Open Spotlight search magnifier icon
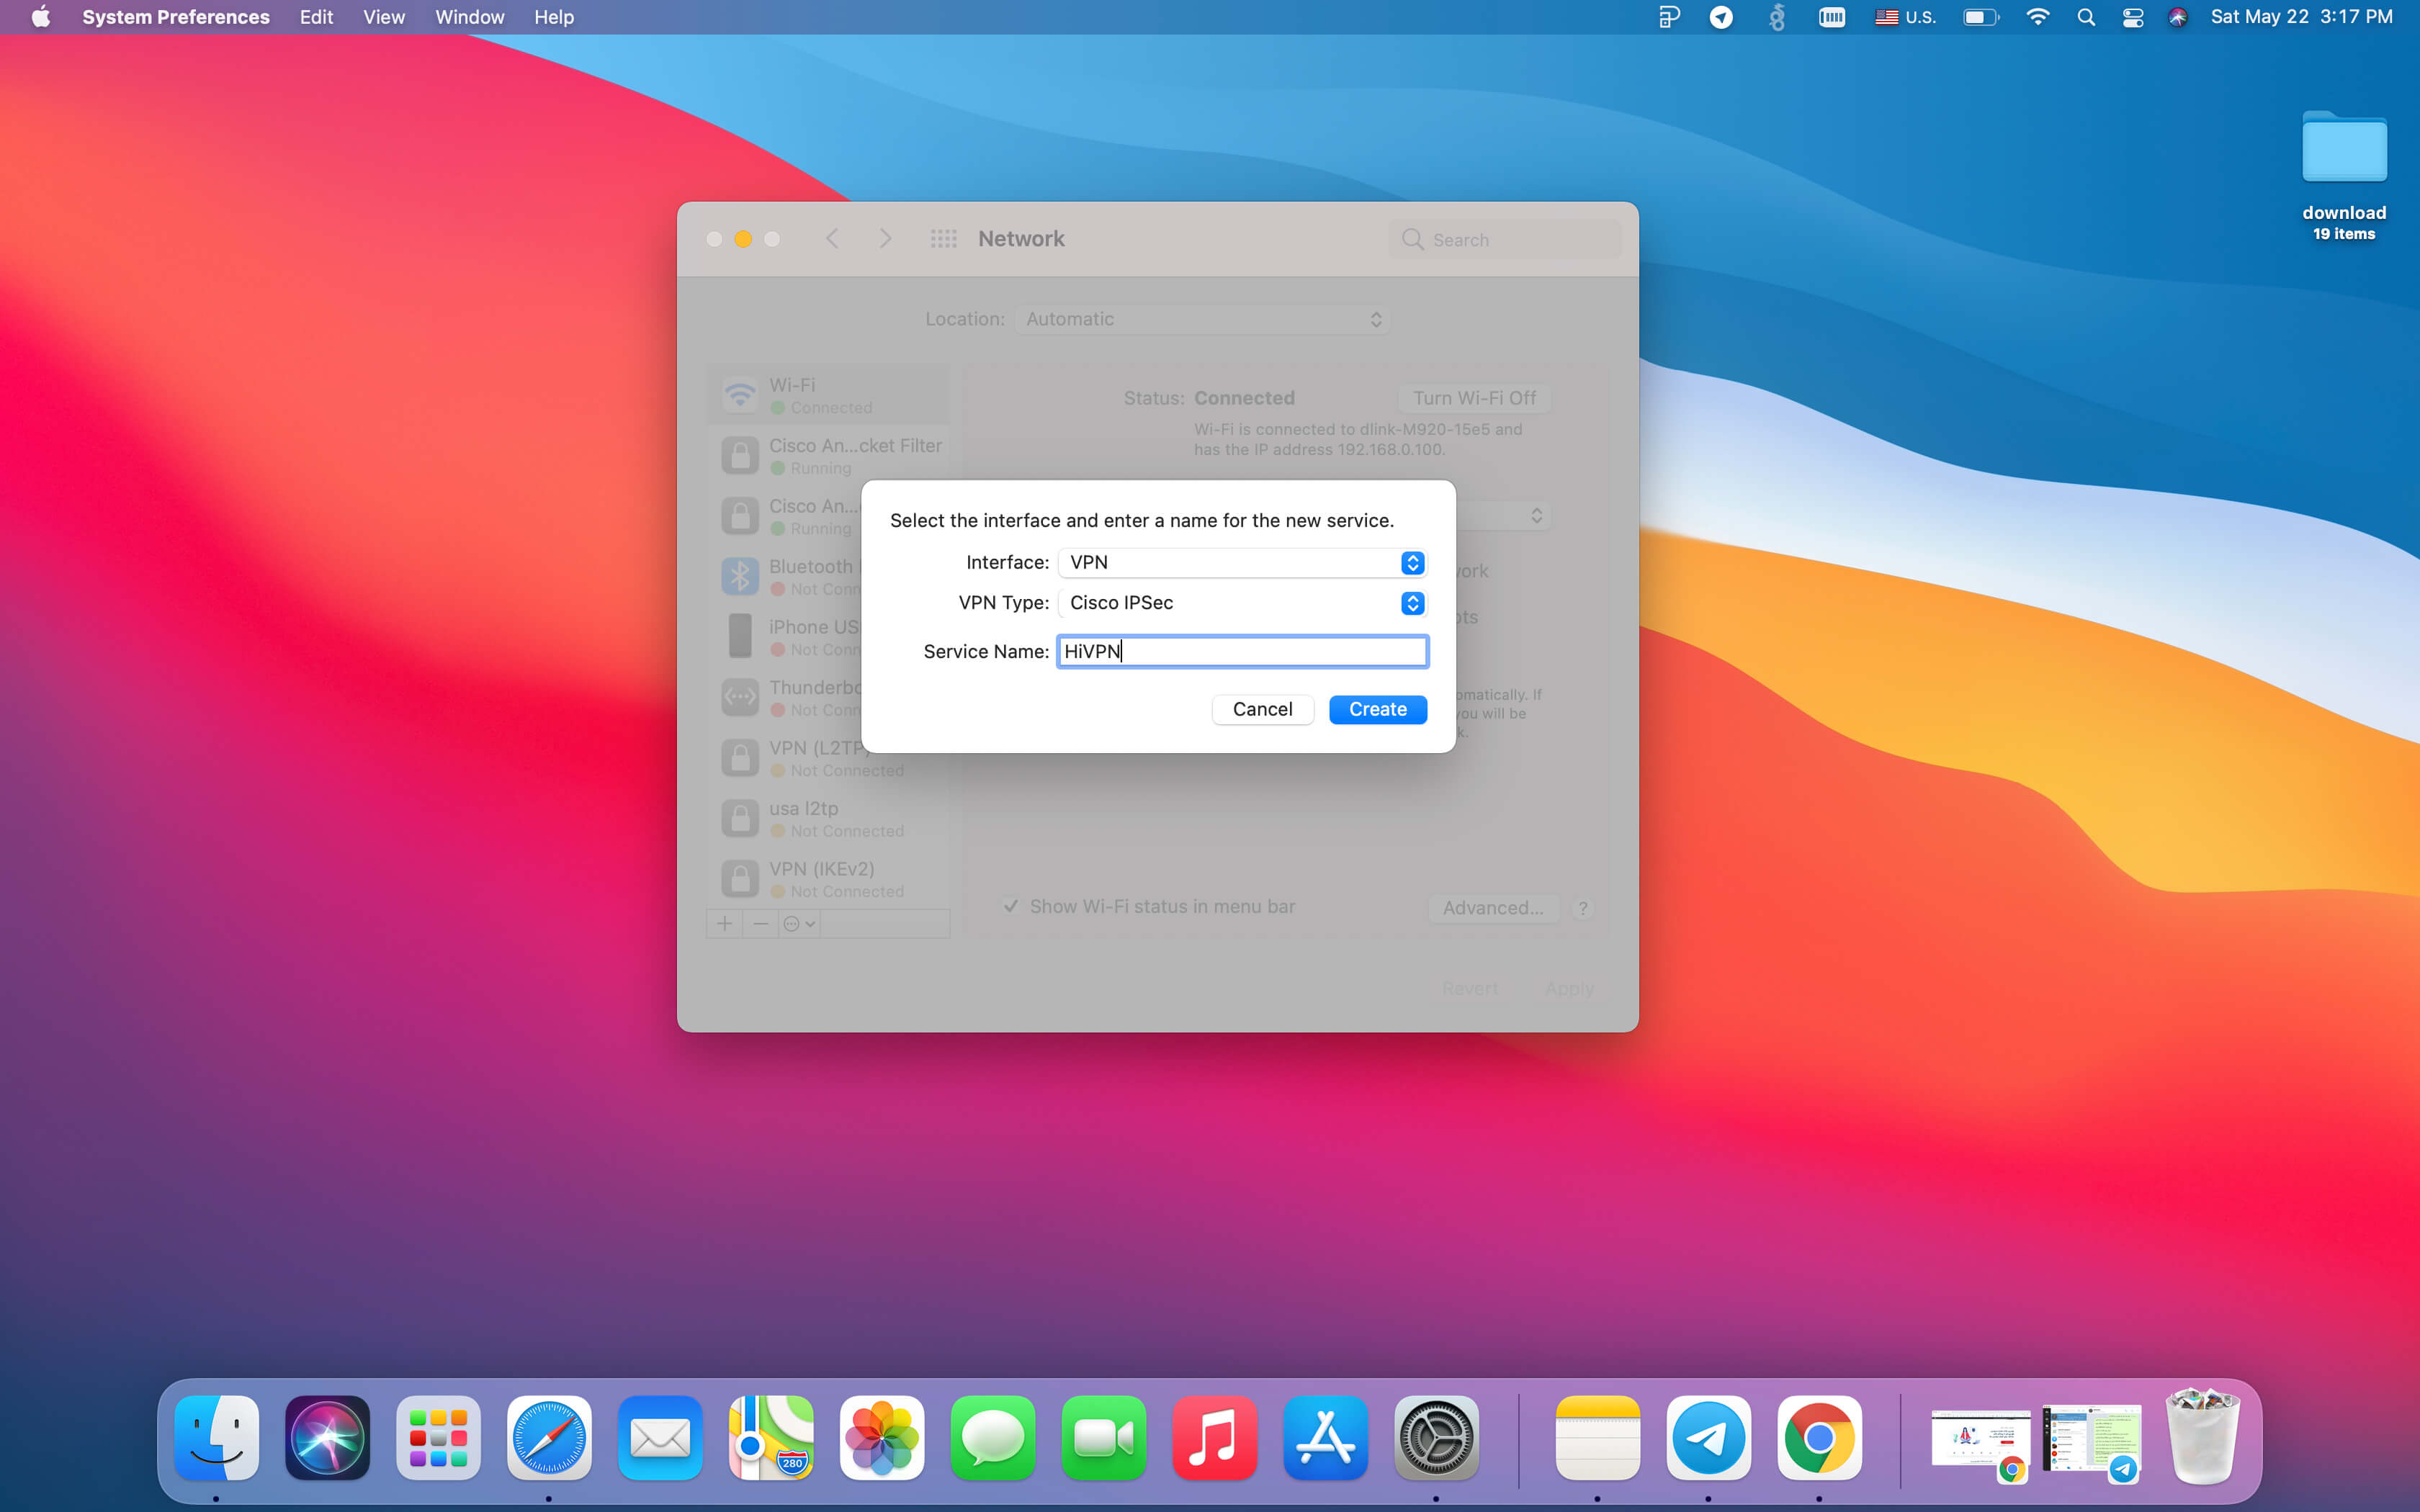This screenshot has height=1512, width=2420. tap(2085, 17)
